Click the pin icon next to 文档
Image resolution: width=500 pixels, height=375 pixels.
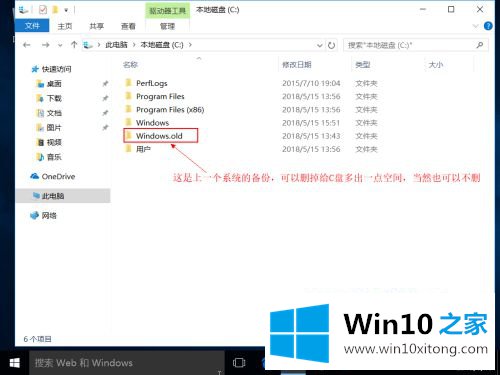click(x=105, y=113)
